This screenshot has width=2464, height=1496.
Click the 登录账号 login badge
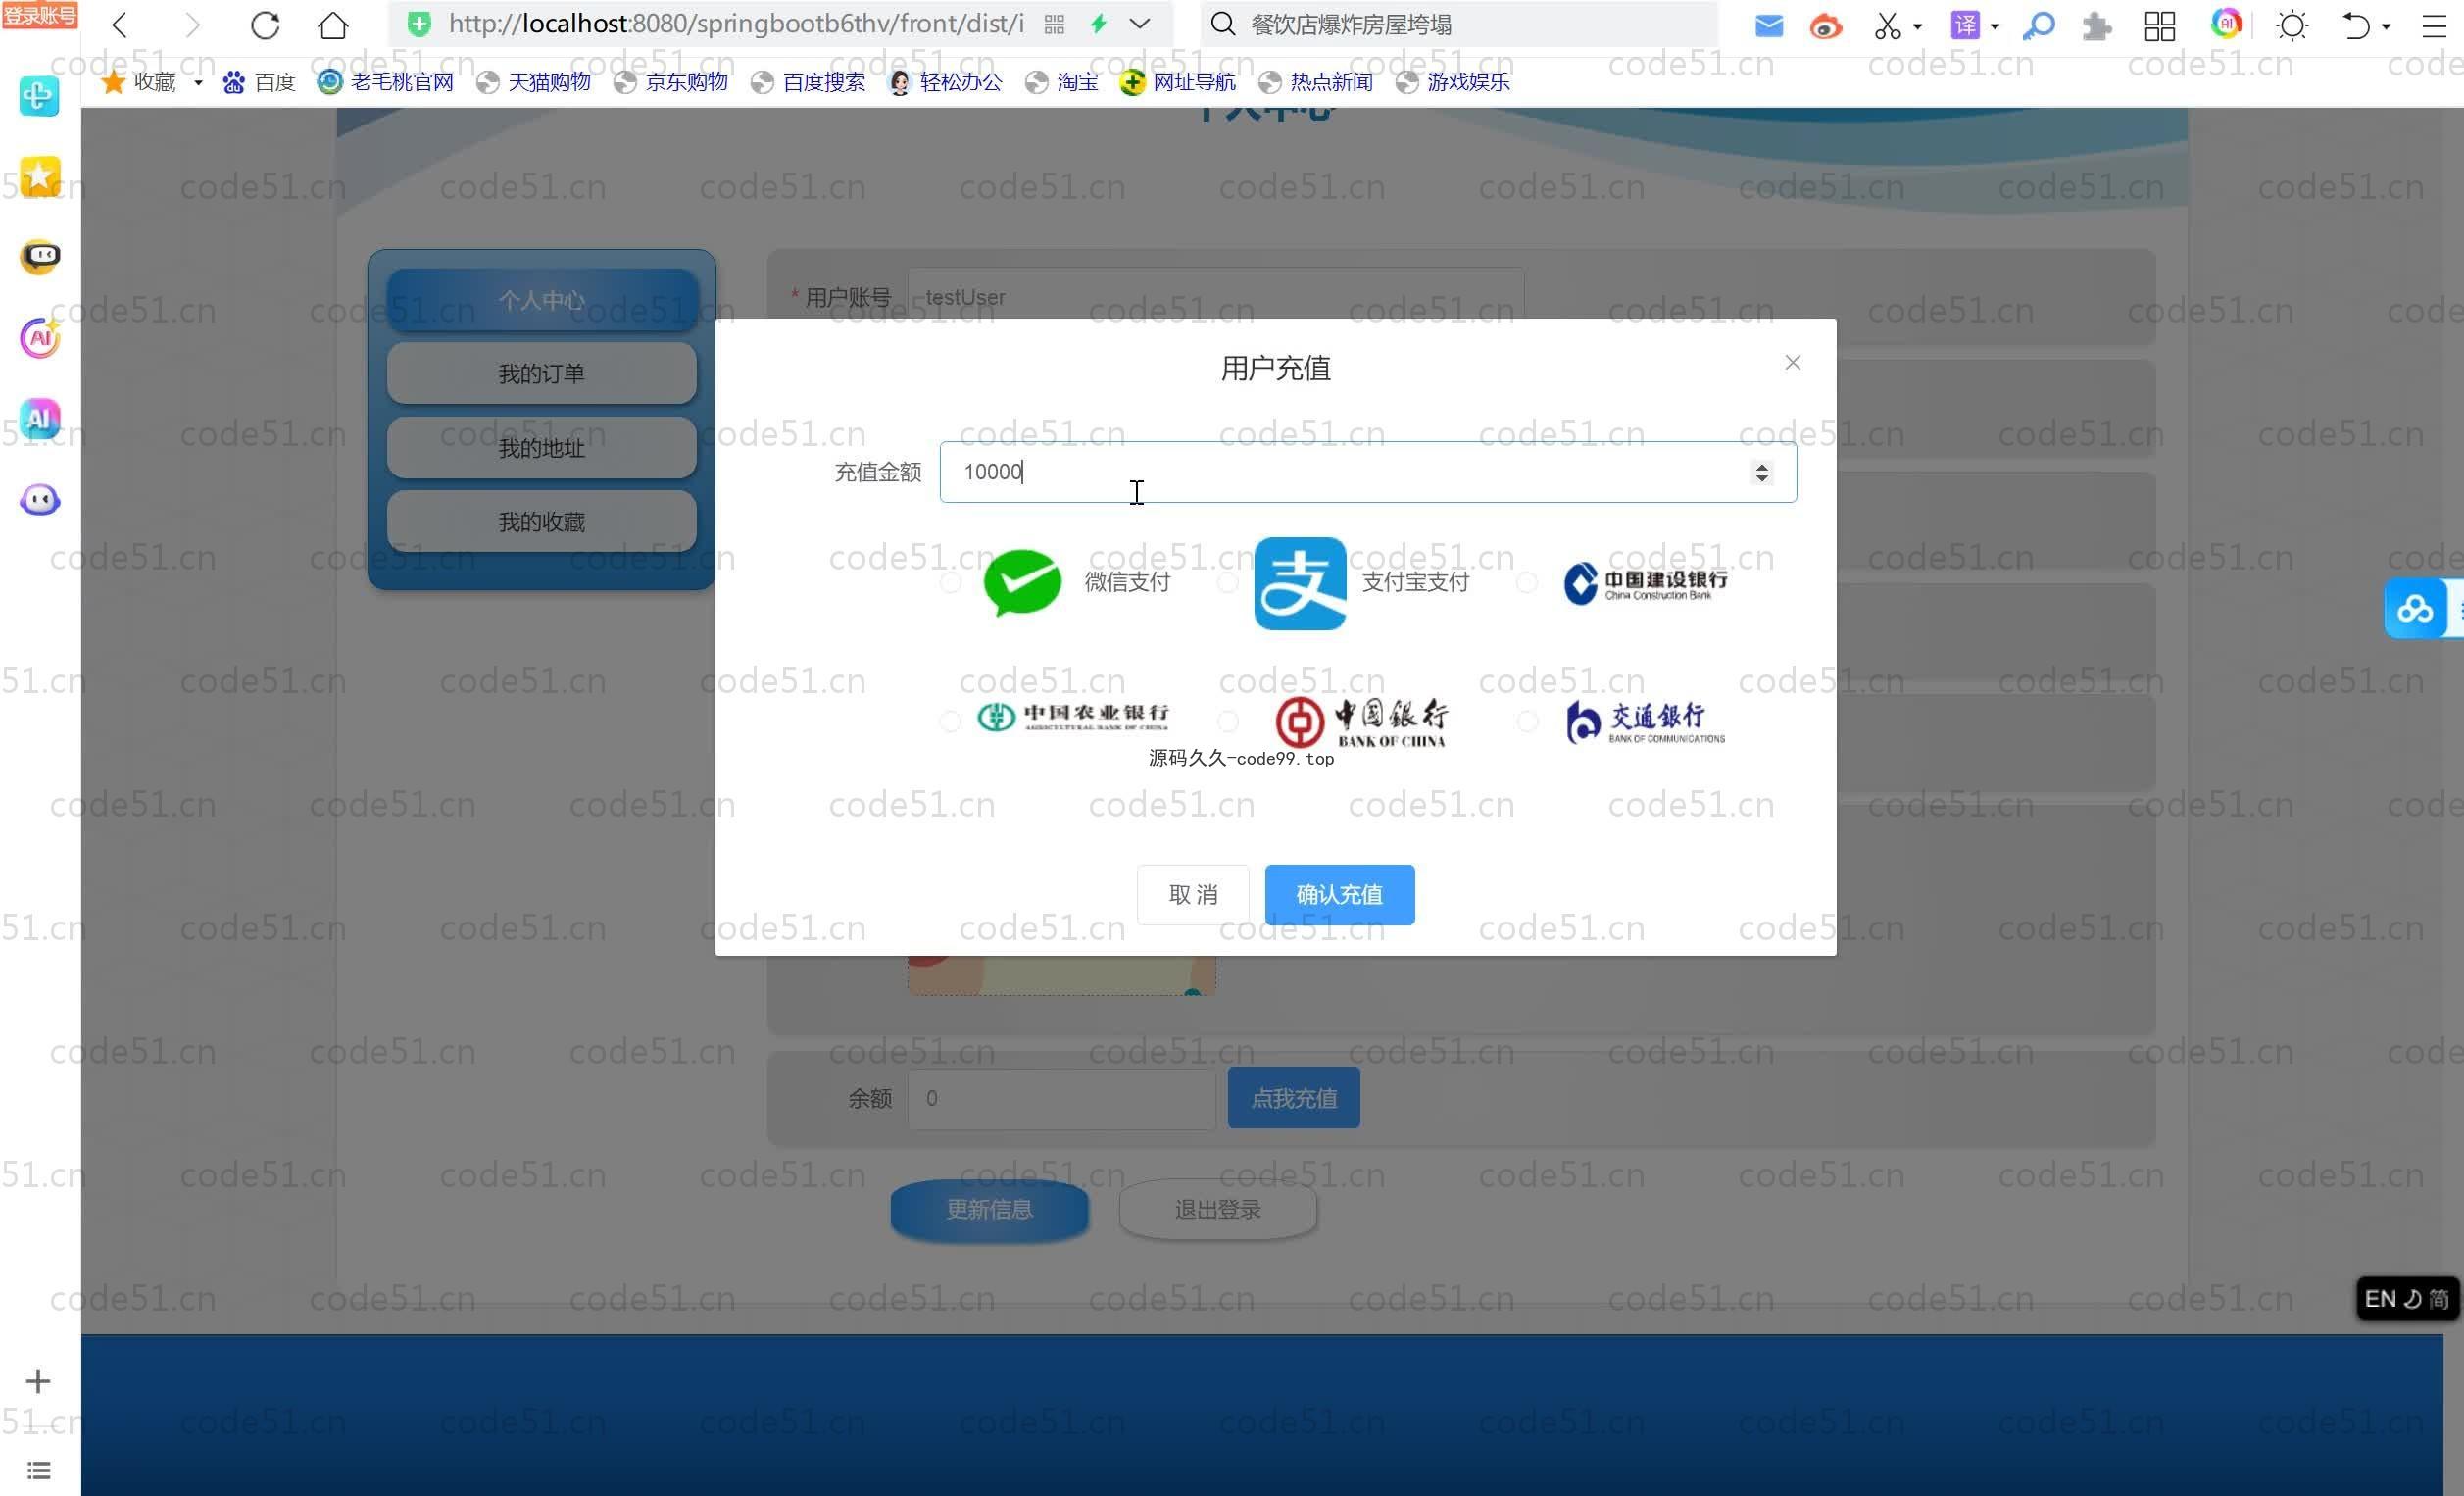[40, 15]
